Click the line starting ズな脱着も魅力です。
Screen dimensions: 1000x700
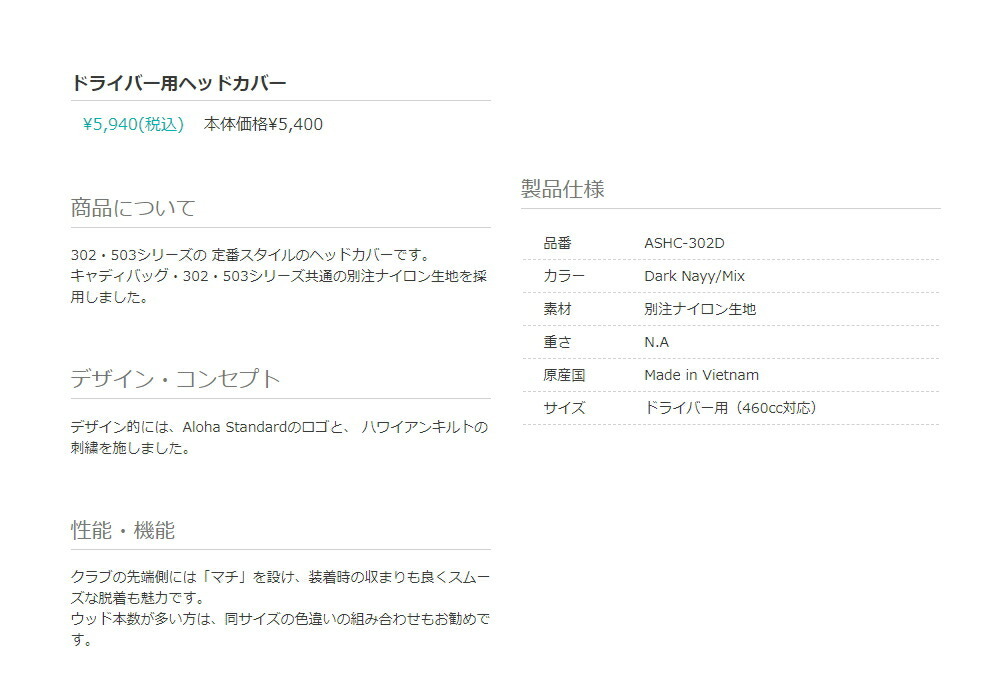coord(138,598)
